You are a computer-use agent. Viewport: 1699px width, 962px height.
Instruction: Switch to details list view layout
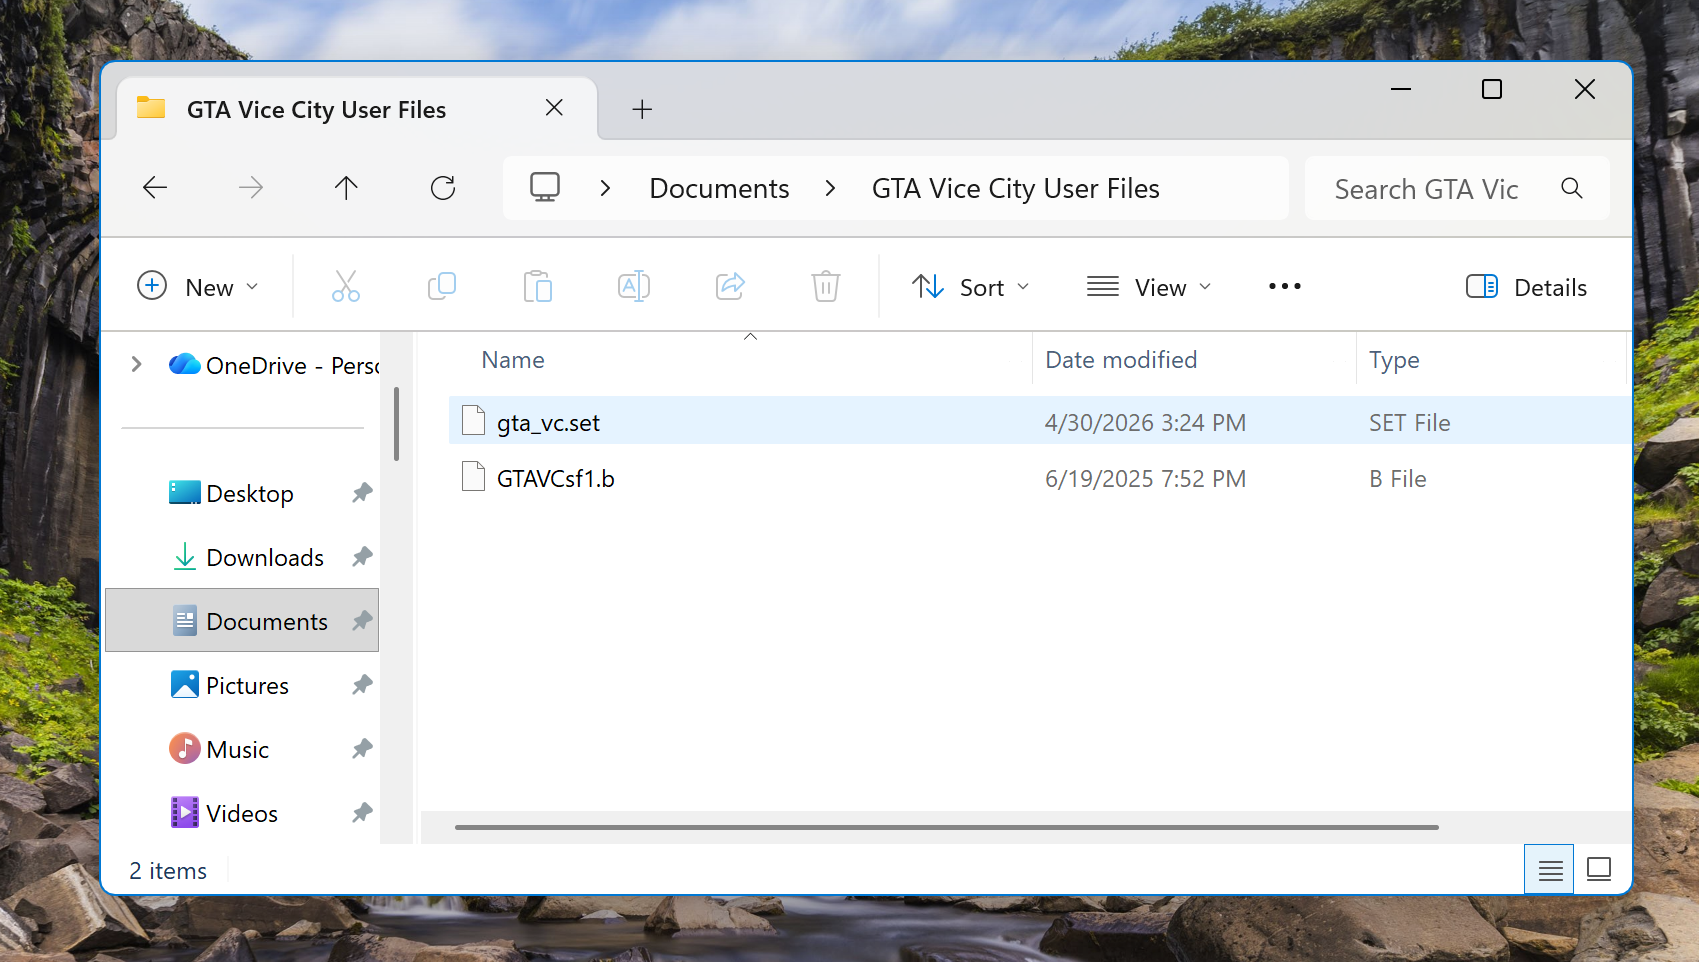[1550, 870]
